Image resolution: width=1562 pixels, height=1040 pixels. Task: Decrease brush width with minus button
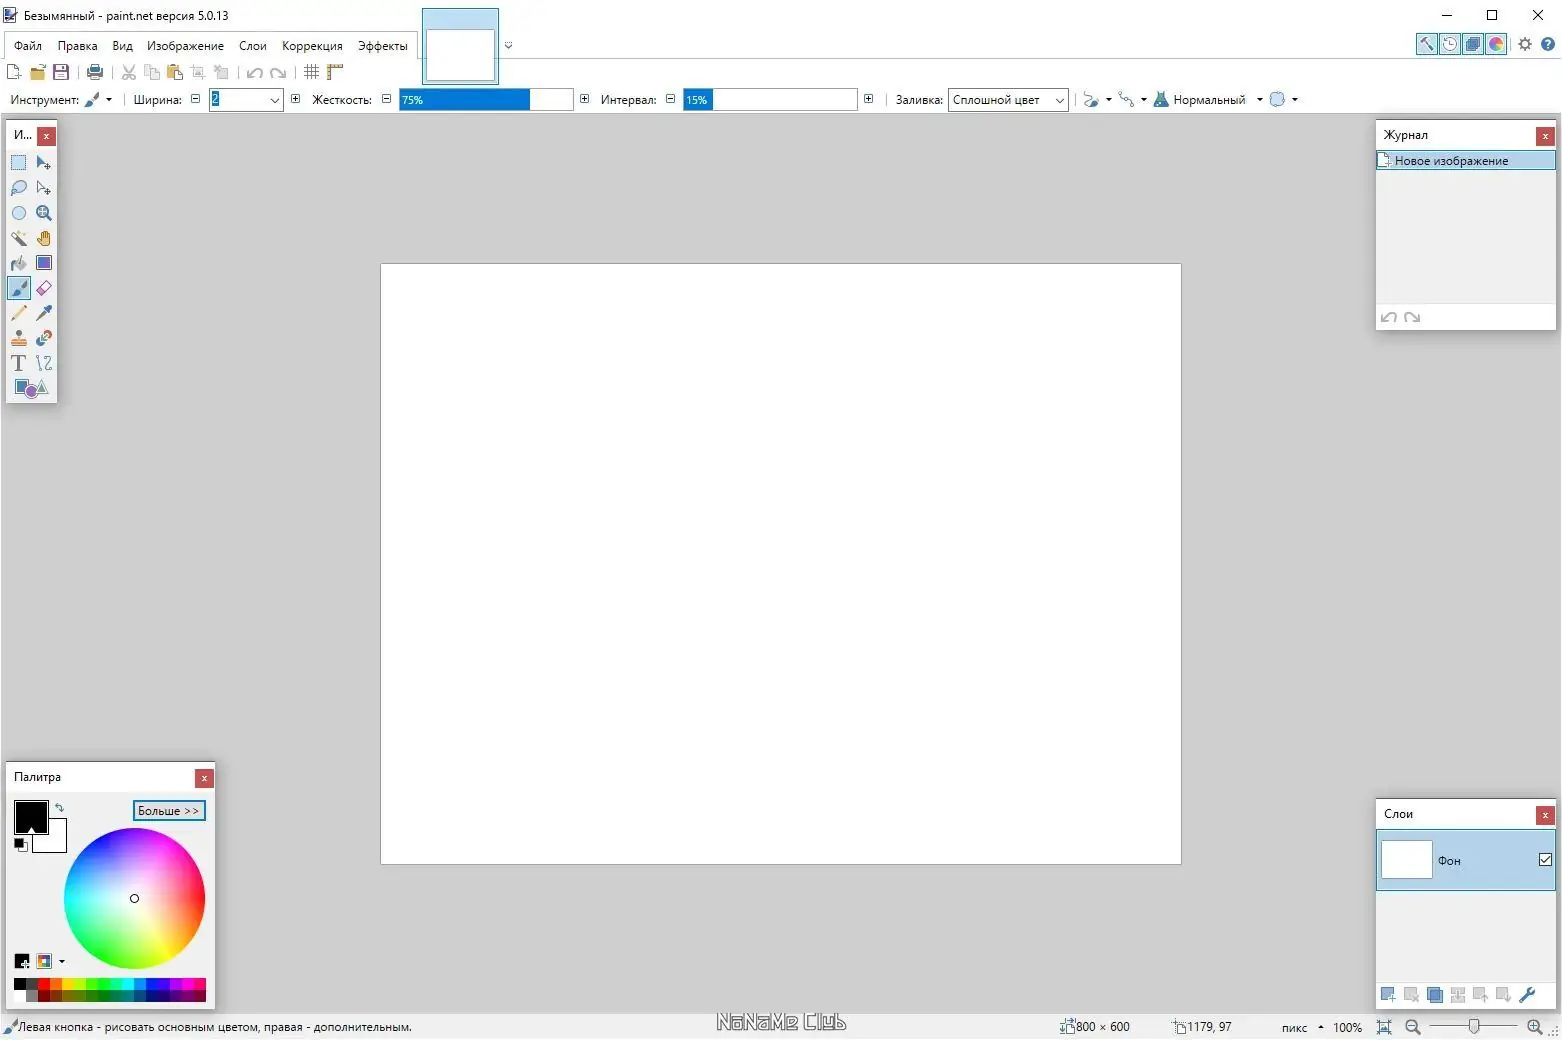click(195, 99)
